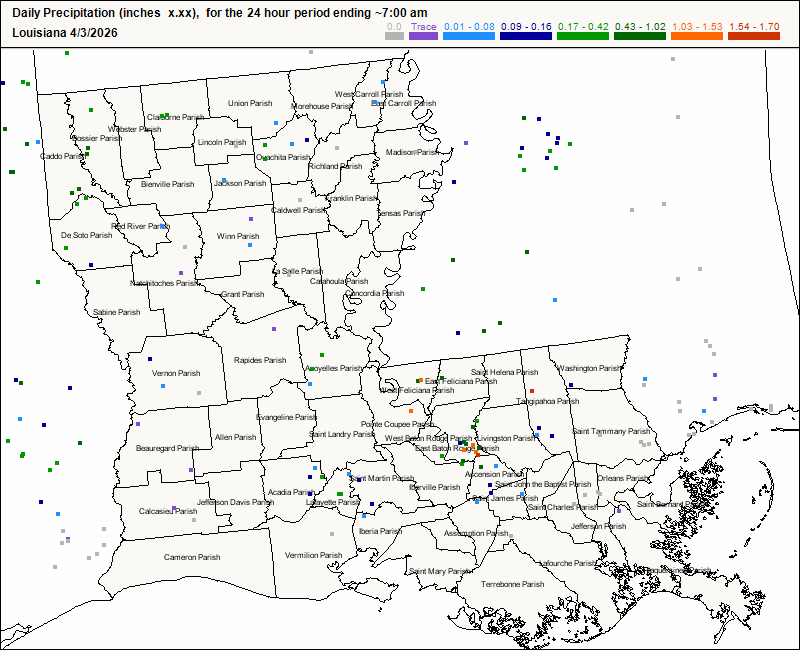The height and width of the screenshot is (650, 800).
Task: Select the Terrebonne Parish label
Action: pyautogui.click(x=512, y=584)
